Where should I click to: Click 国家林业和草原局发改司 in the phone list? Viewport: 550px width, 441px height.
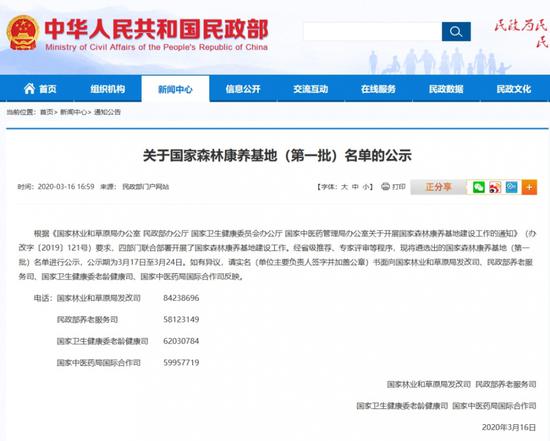click(x=99, y=298)
